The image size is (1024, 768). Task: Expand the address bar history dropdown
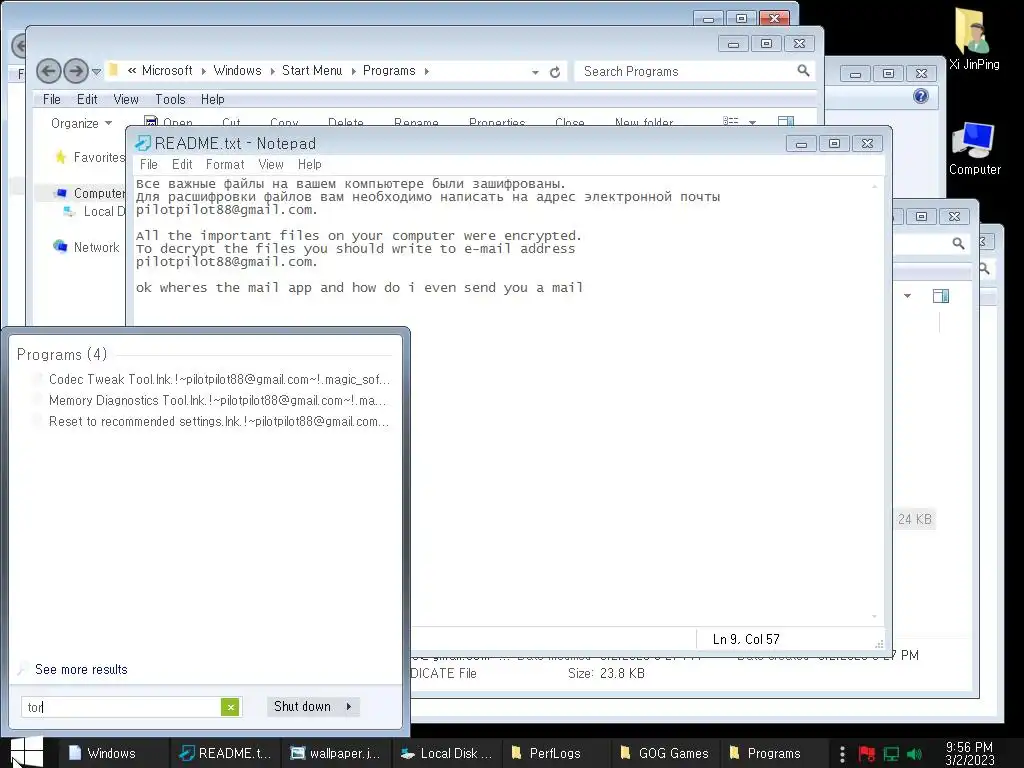click(535, 72)
